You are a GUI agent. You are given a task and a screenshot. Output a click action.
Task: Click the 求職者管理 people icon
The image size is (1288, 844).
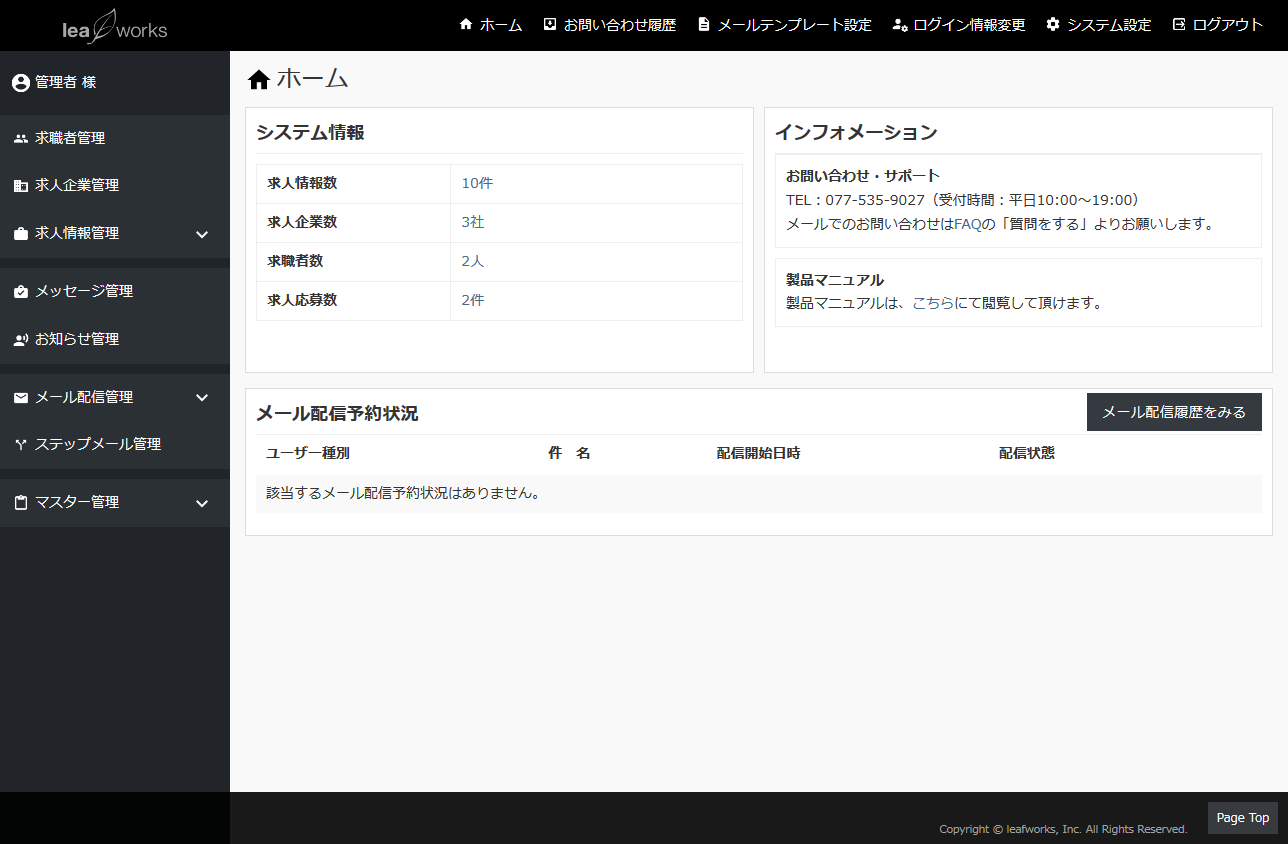(x=21, y=139)
